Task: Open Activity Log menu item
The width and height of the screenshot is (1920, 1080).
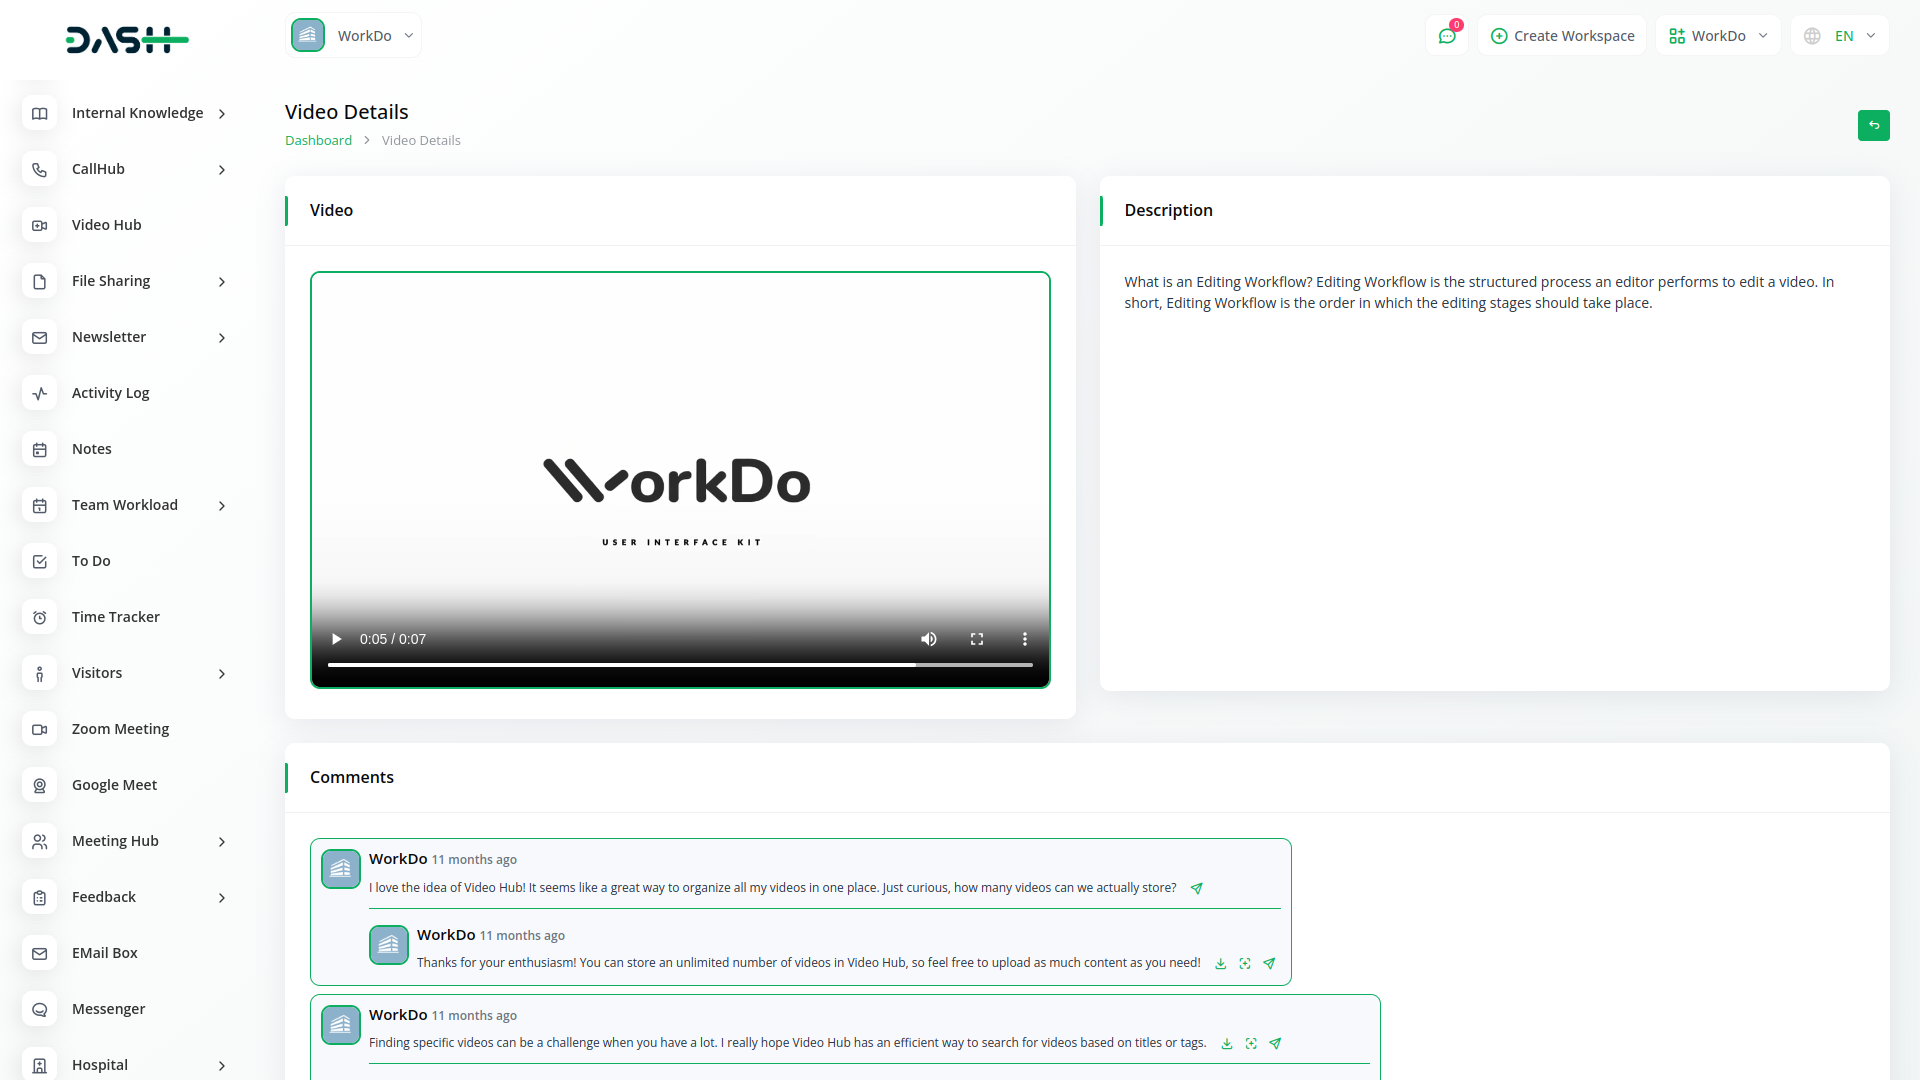Action: tap(111, 393)
